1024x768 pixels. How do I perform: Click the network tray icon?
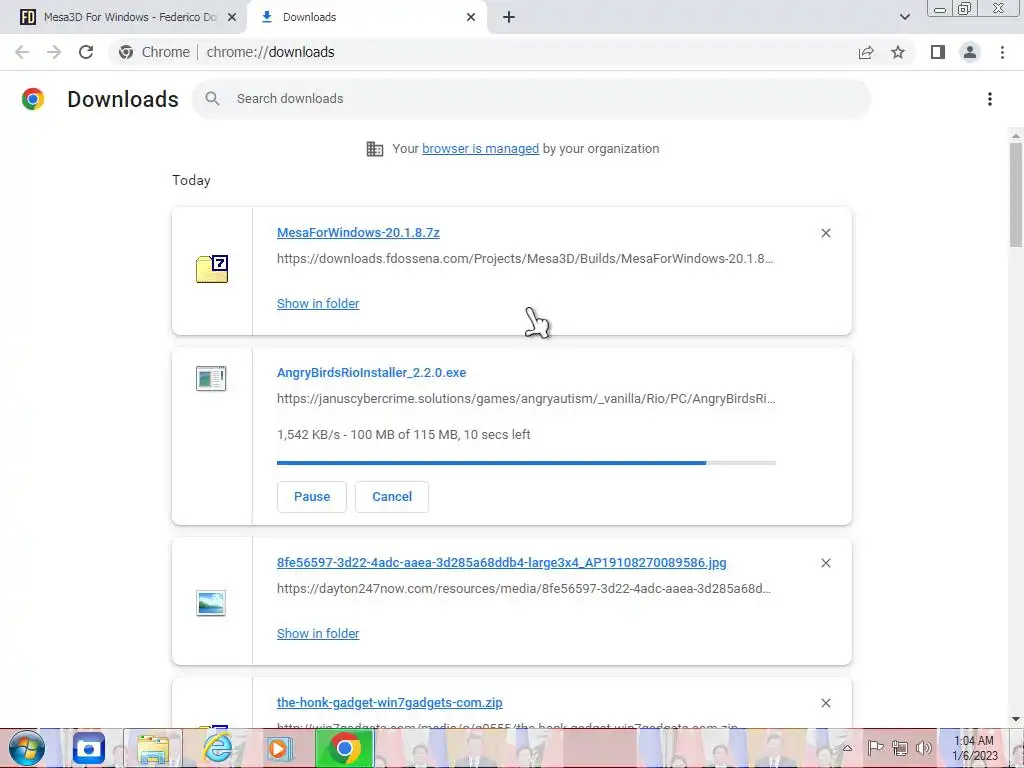click(x=900, y=748)
